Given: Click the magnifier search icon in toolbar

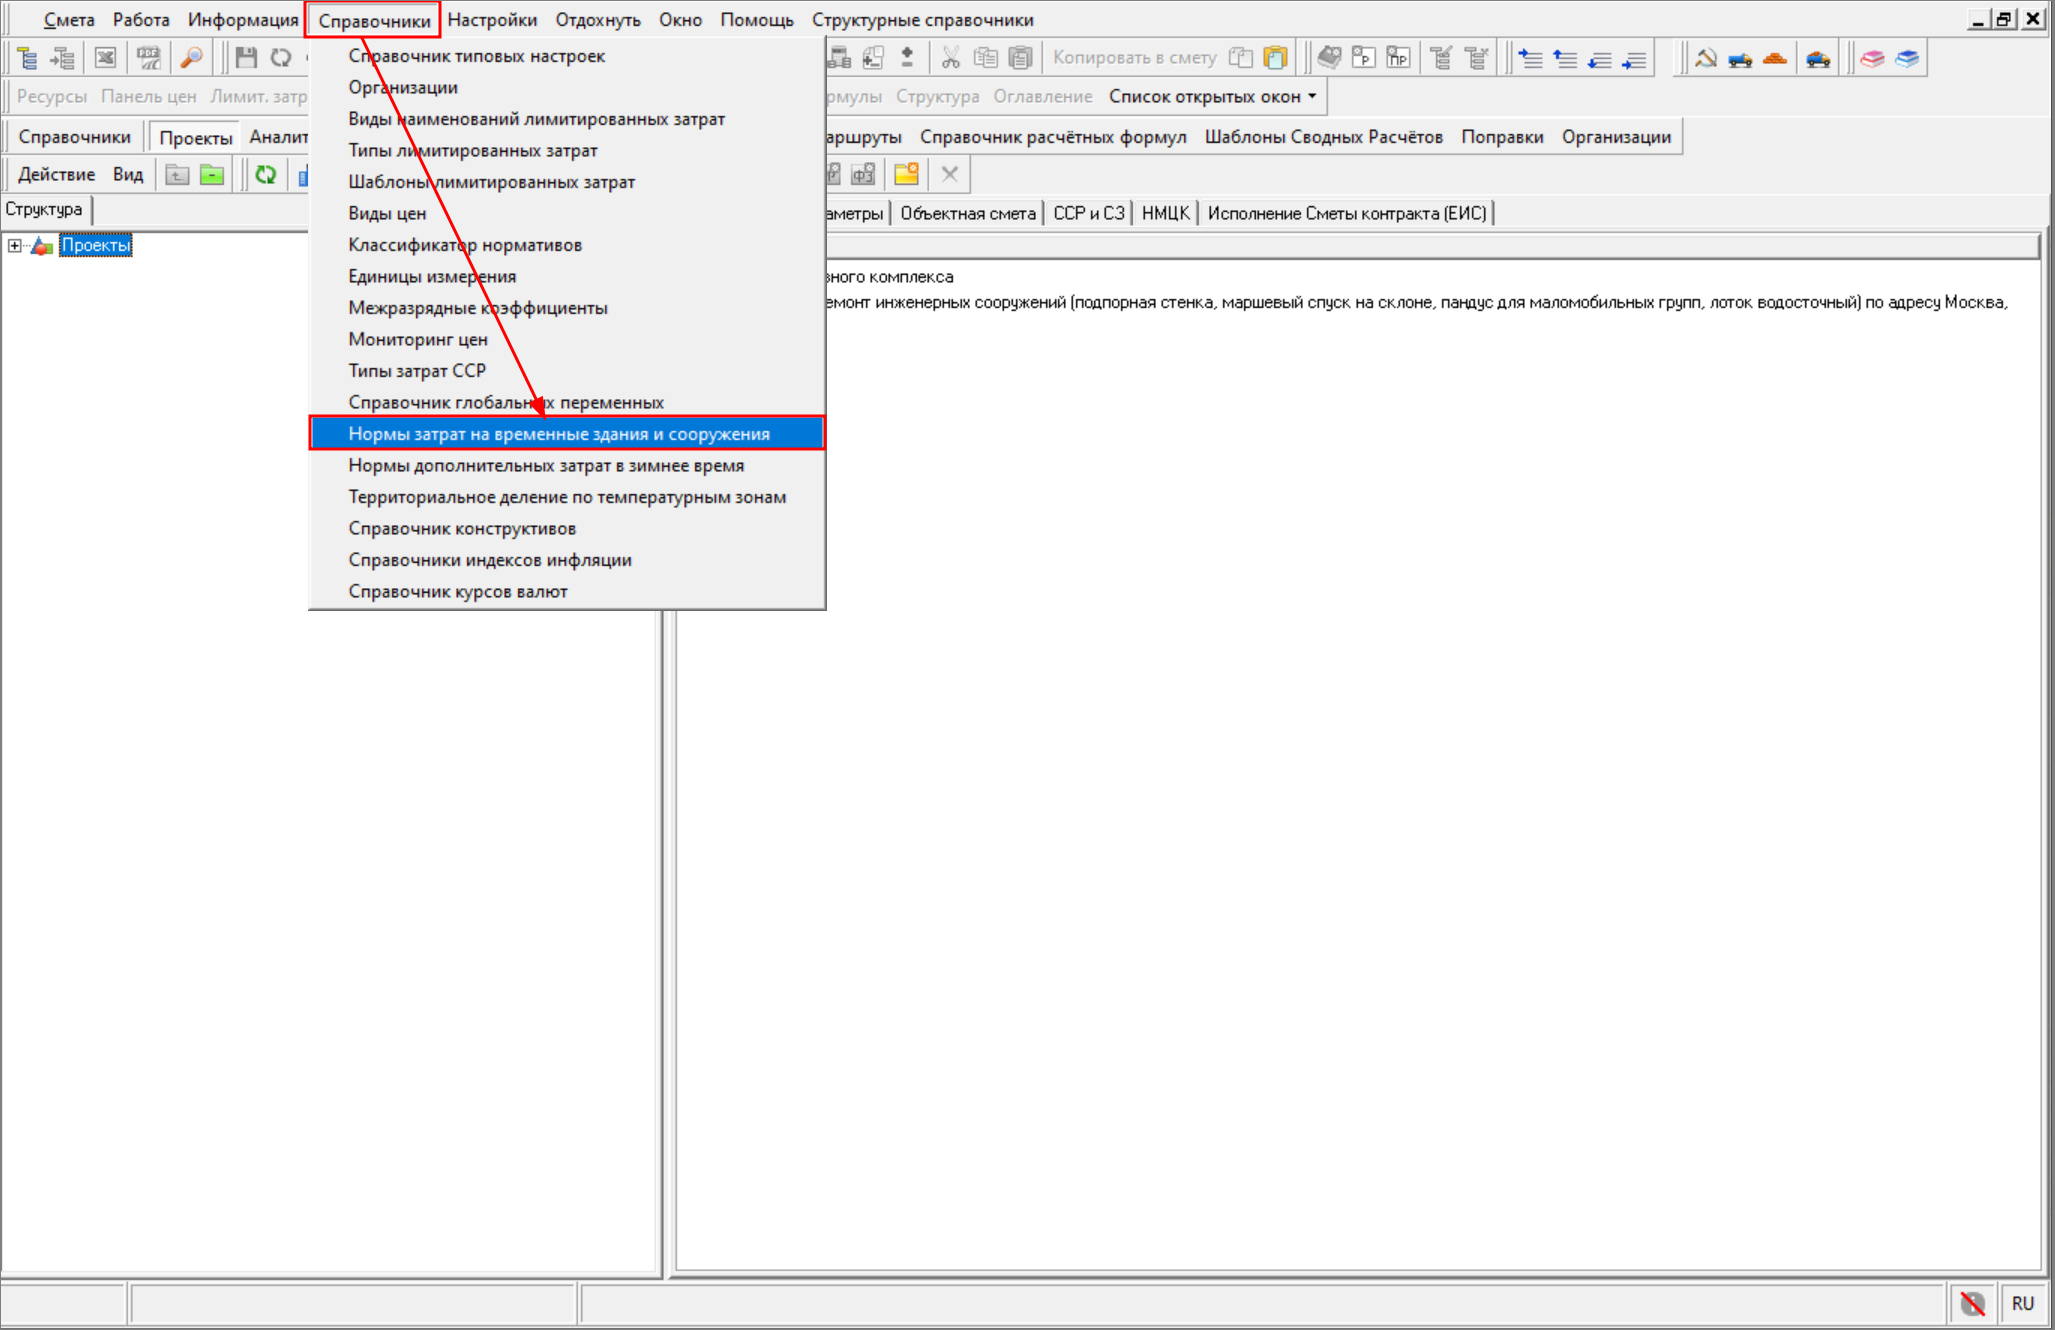Looking at the screenshot, I should (x=190, y=58).
